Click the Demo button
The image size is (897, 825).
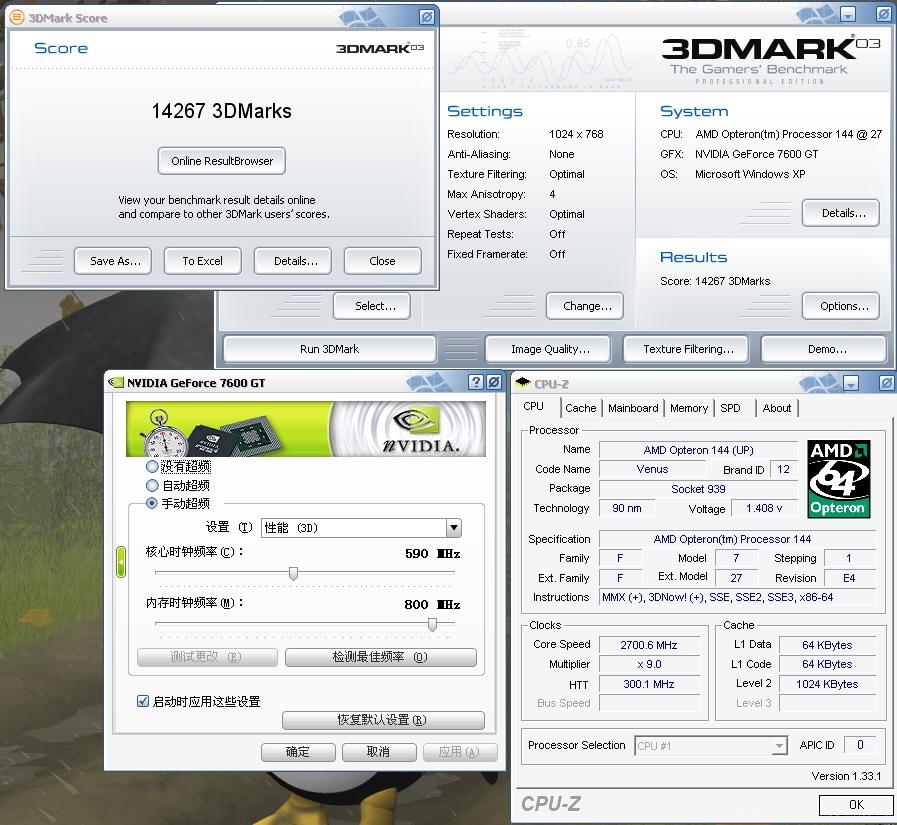point(824,349)
